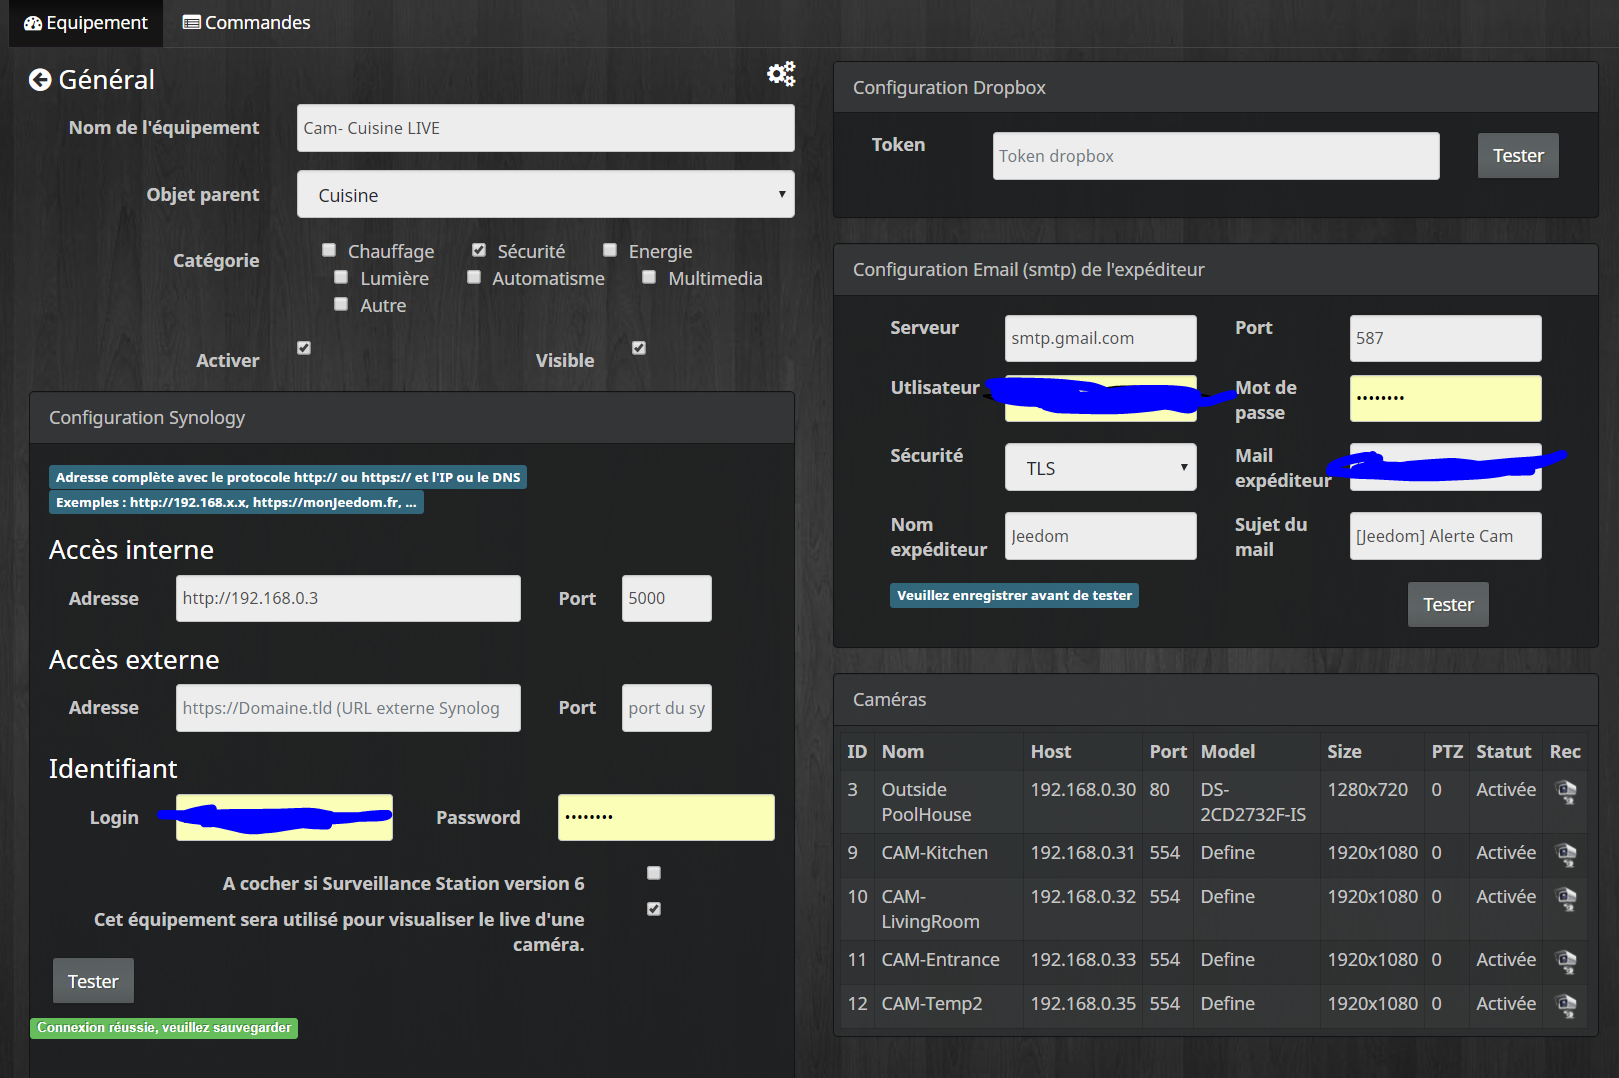Click host 192.168.0.35 cell
The height and width of the screenshot is (1078, 1619).
(x=1083, y=1004)
